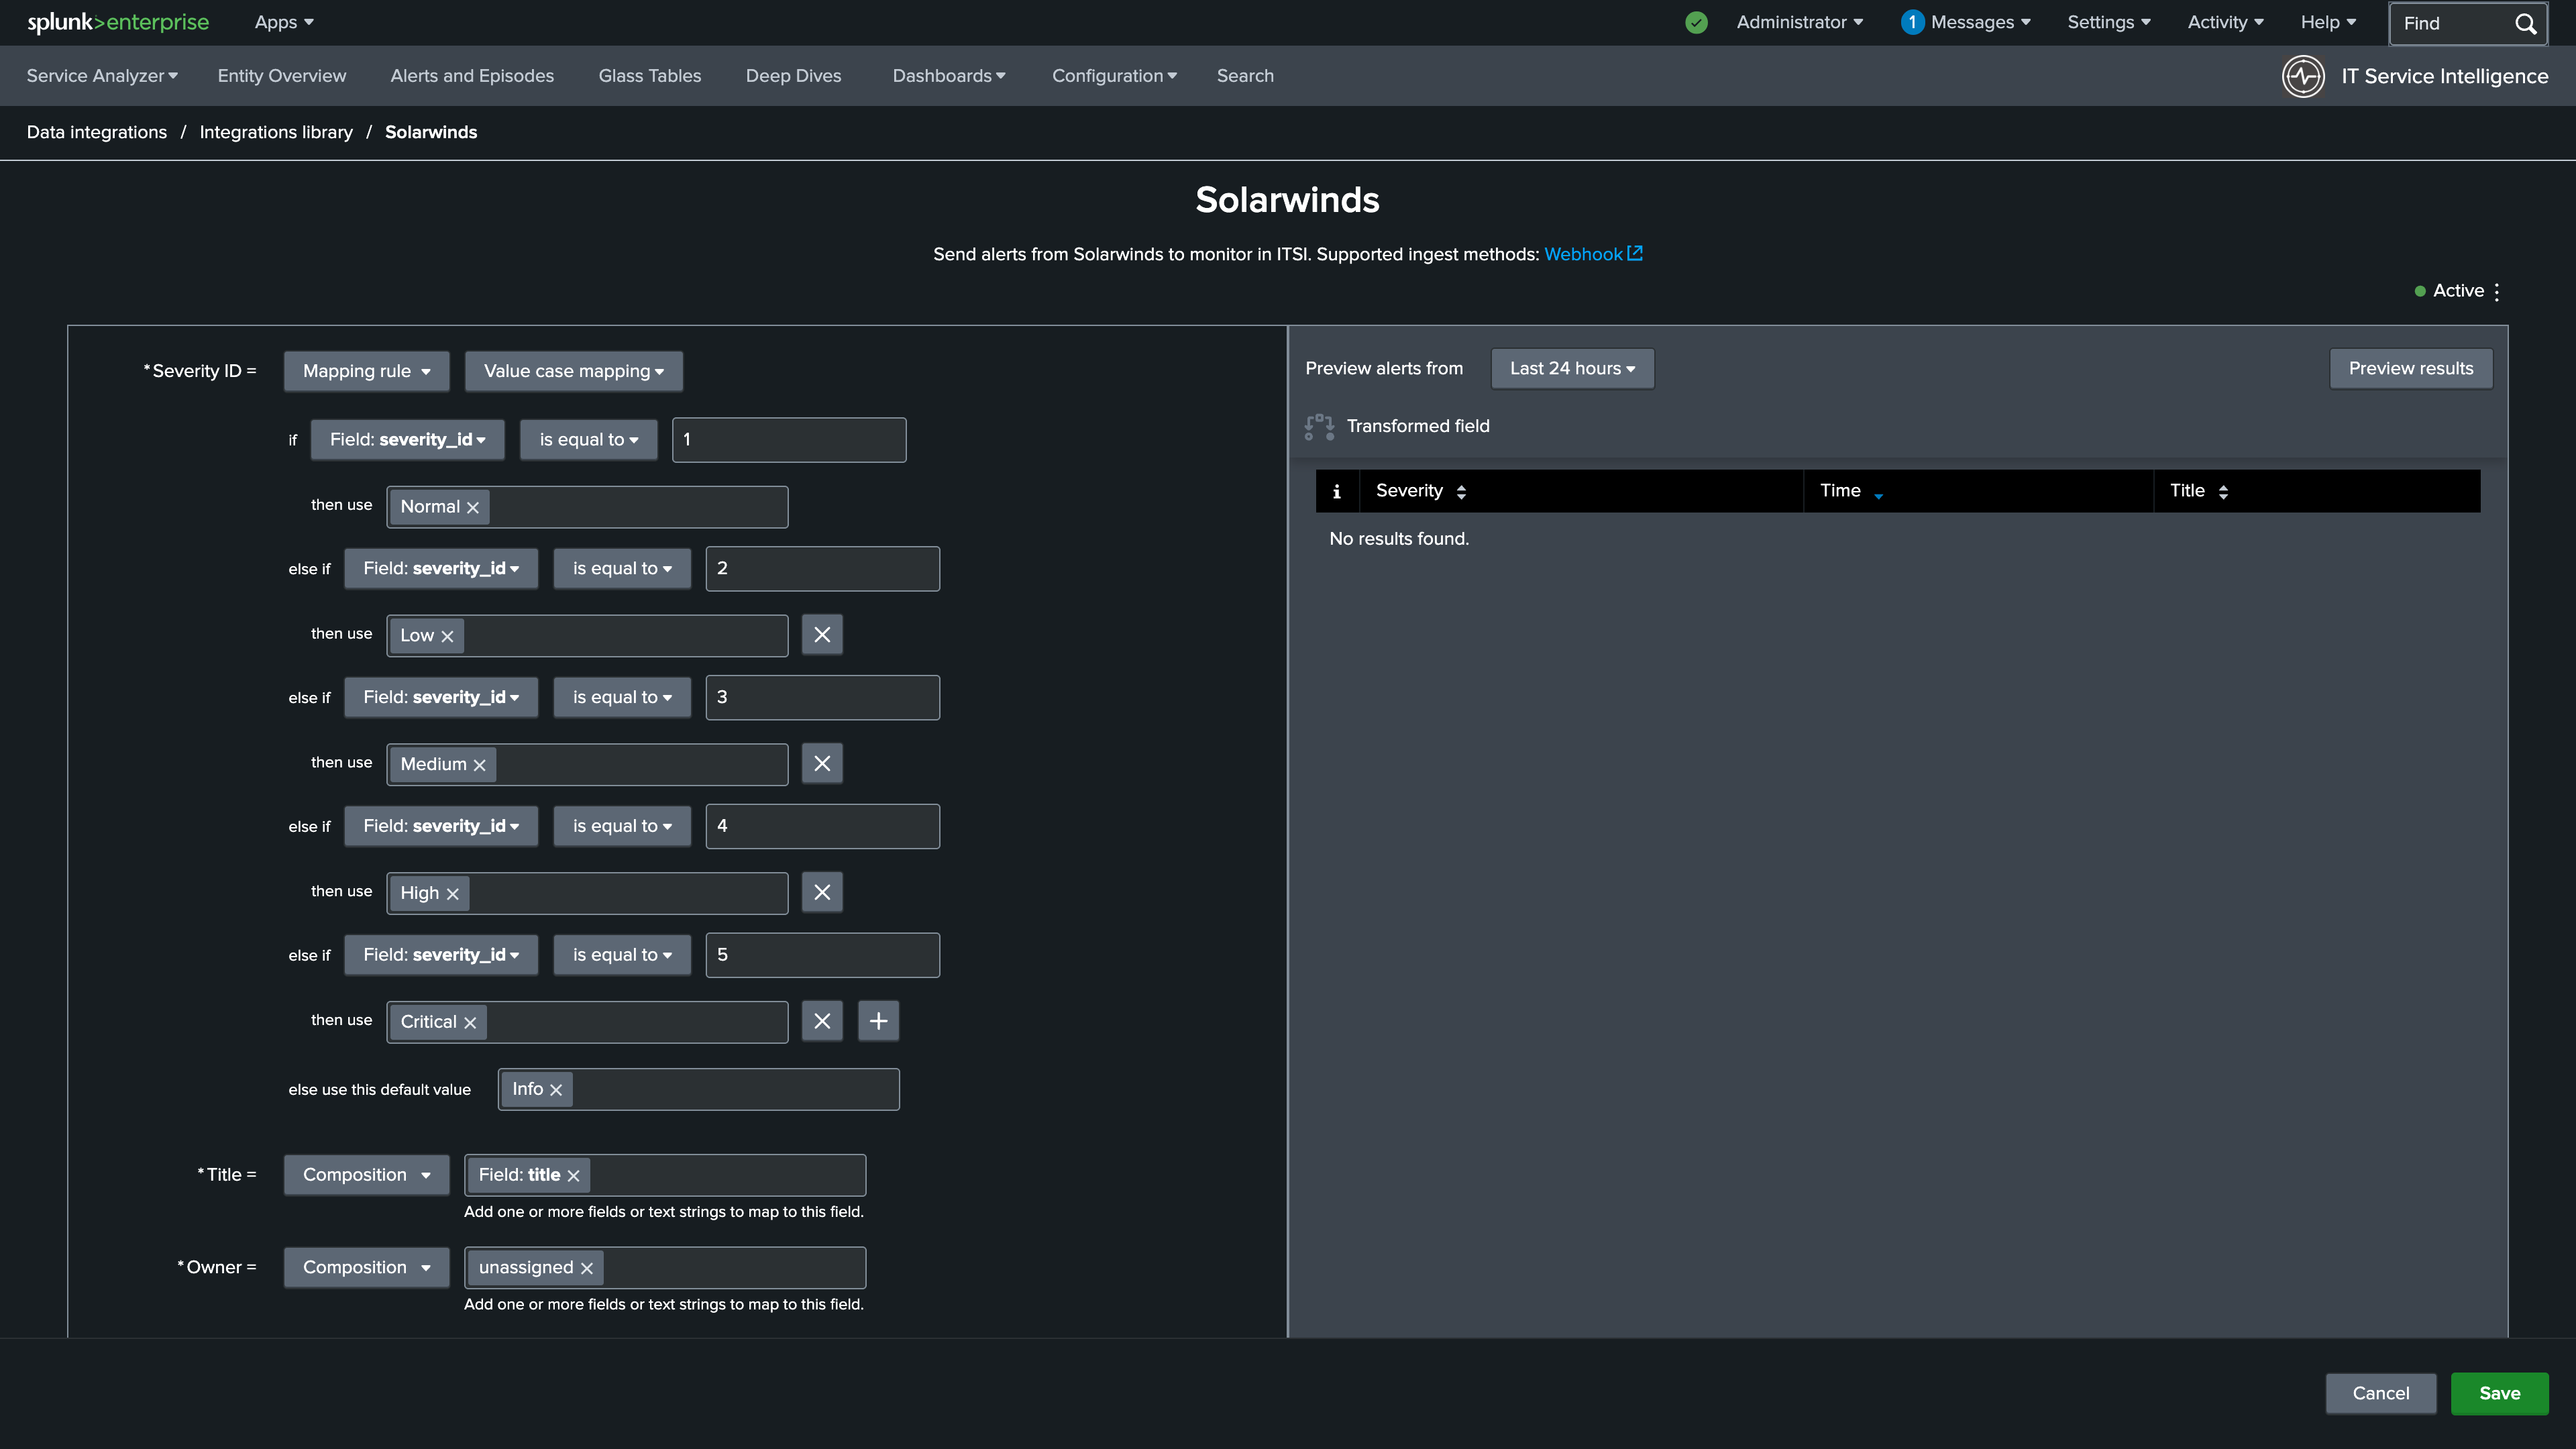Remove the Critical severity tag
Viewport: 2576px width, 1449px height.
pyautogui.click(x=470, y=1023)
